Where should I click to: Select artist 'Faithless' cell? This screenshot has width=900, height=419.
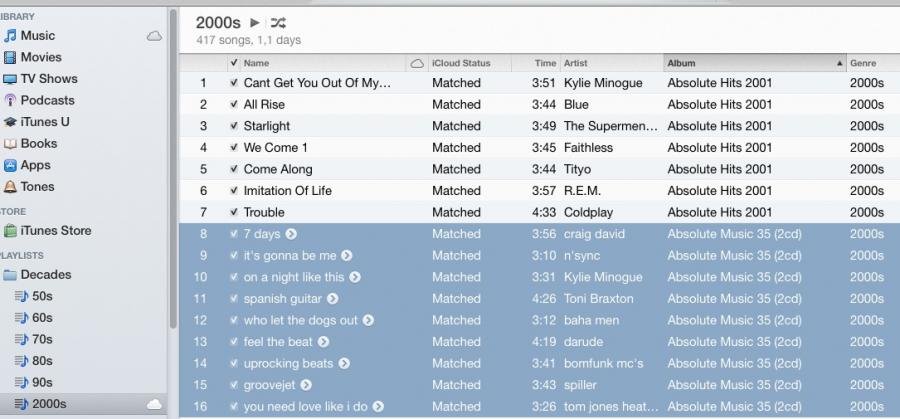pyautogui.click(x=588, y=148)
